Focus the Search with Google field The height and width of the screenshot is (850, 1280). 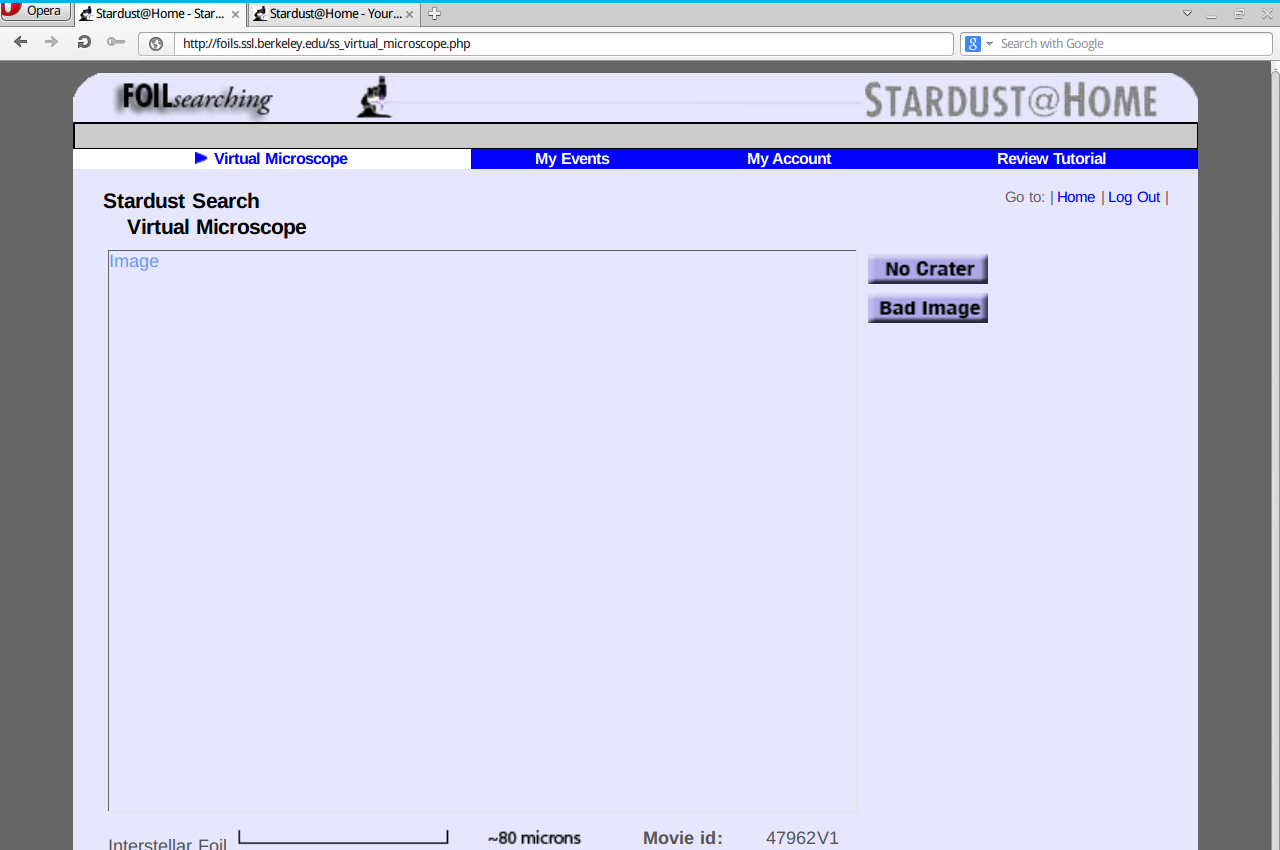coord(1134,44)
